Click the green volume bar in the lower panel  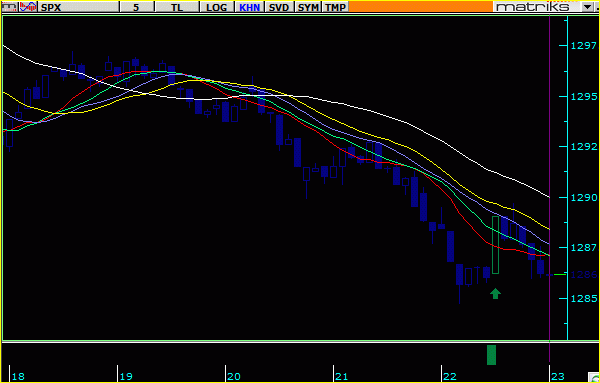(491, 355)
